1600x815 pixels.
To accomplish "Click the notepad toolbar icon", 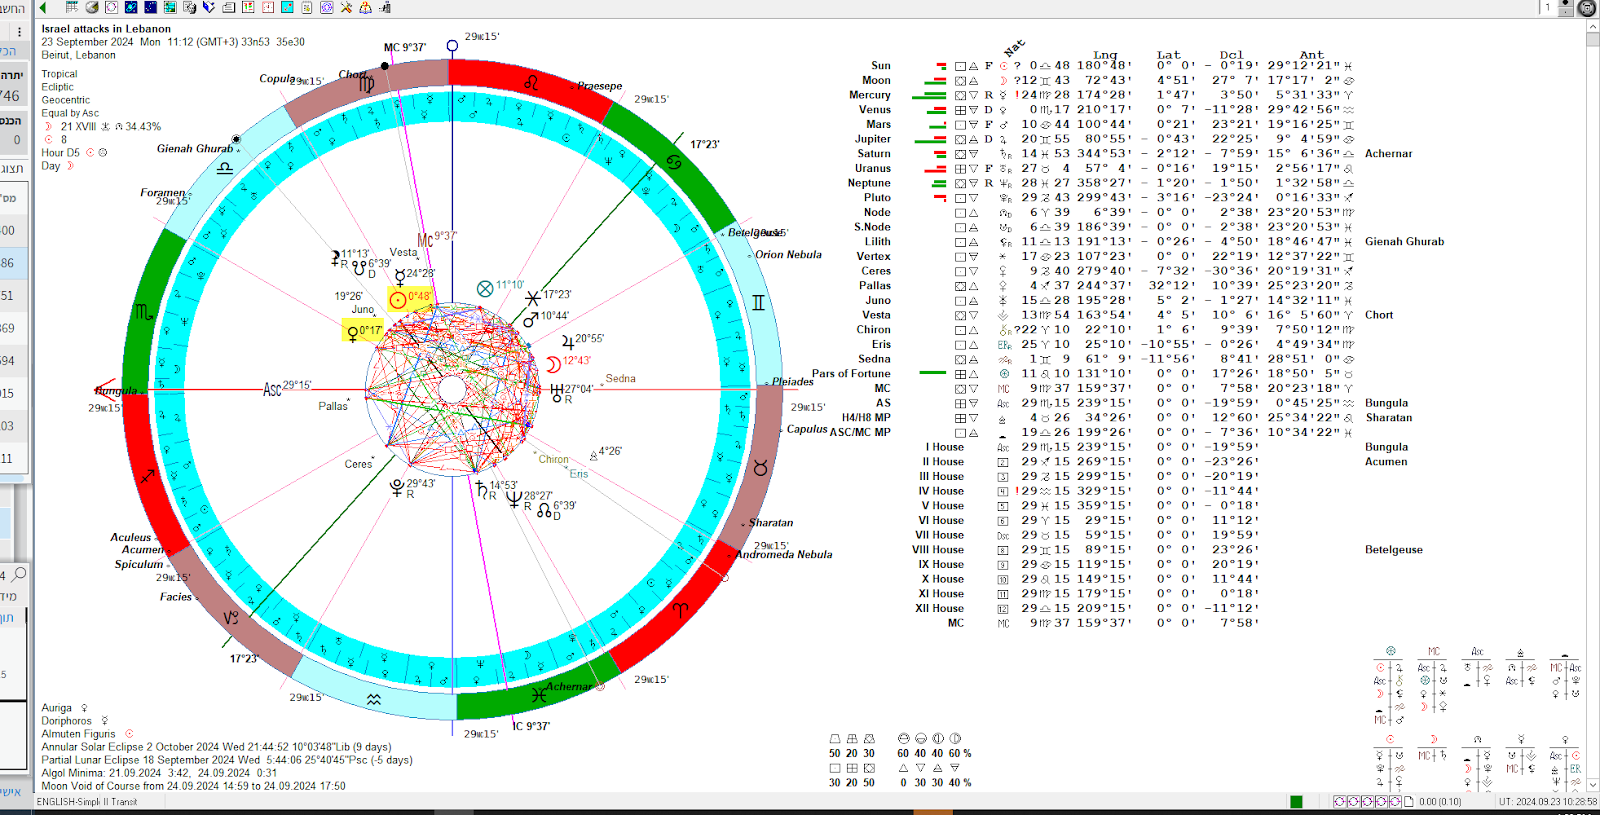I will tap(307, 7).
